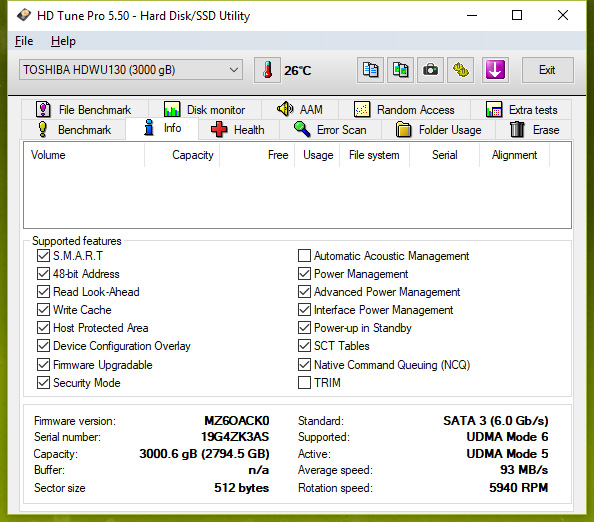This screenshot has width=594, height=522.
Task: Click the Capacity column header
Action: click(182, 155)
